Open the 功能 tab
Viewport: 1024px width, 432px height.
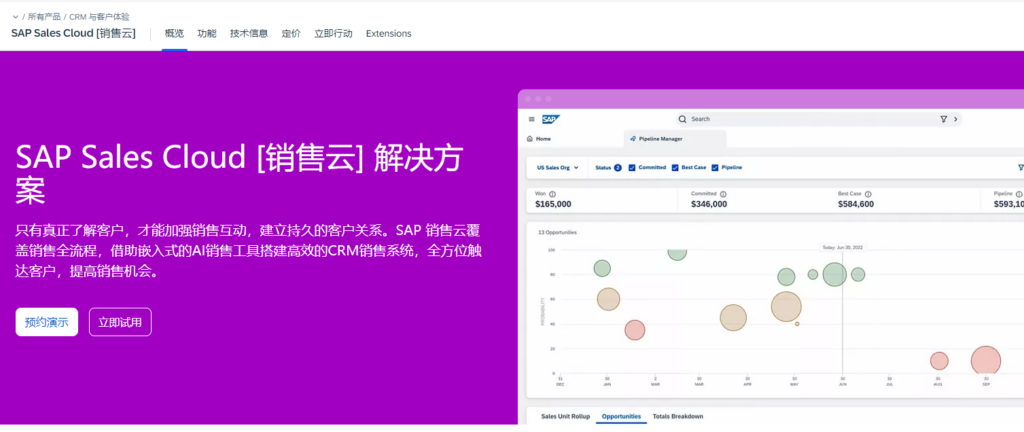(206, 33)
